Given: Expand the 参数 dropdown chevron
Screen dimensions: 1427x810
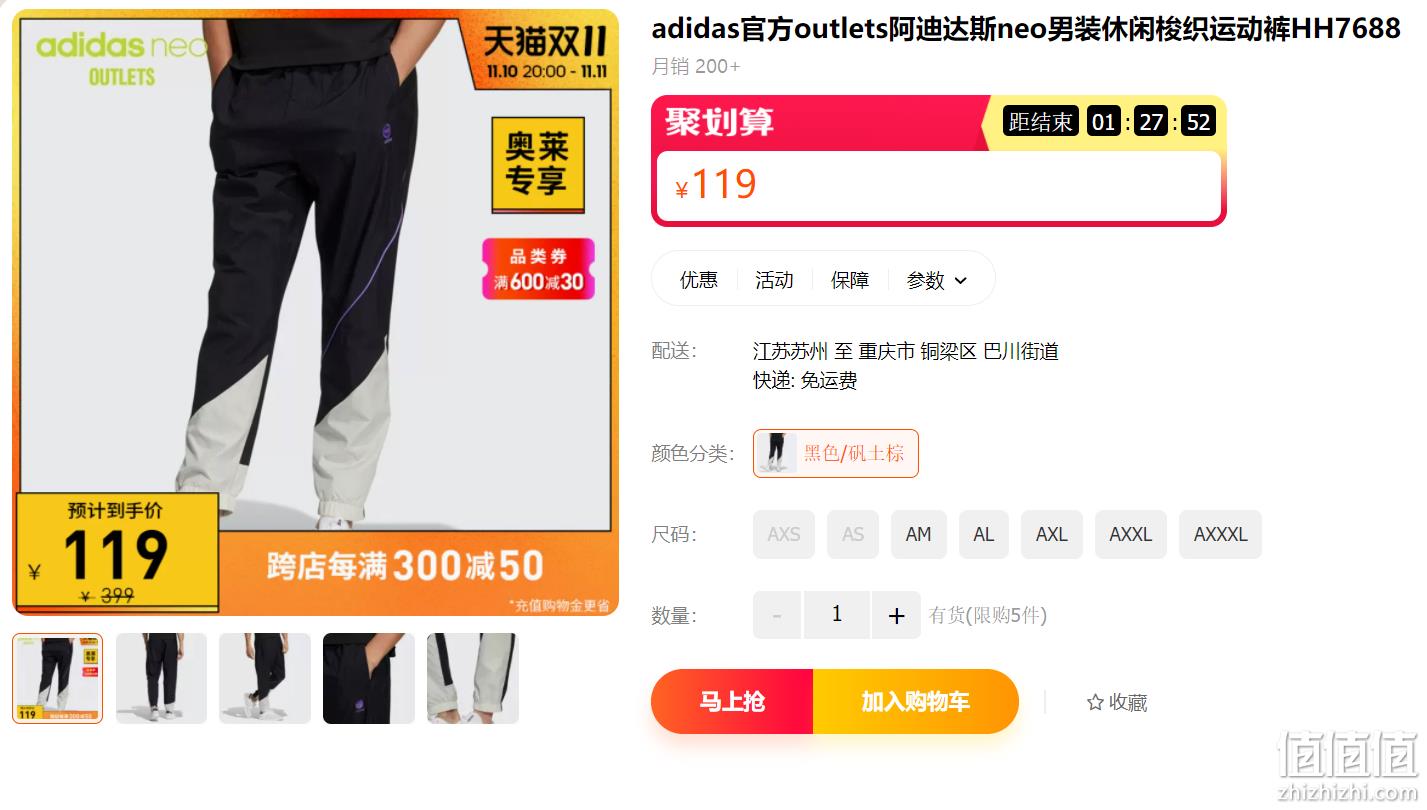Looking at the screenshot, I should (x=961, y=281).
